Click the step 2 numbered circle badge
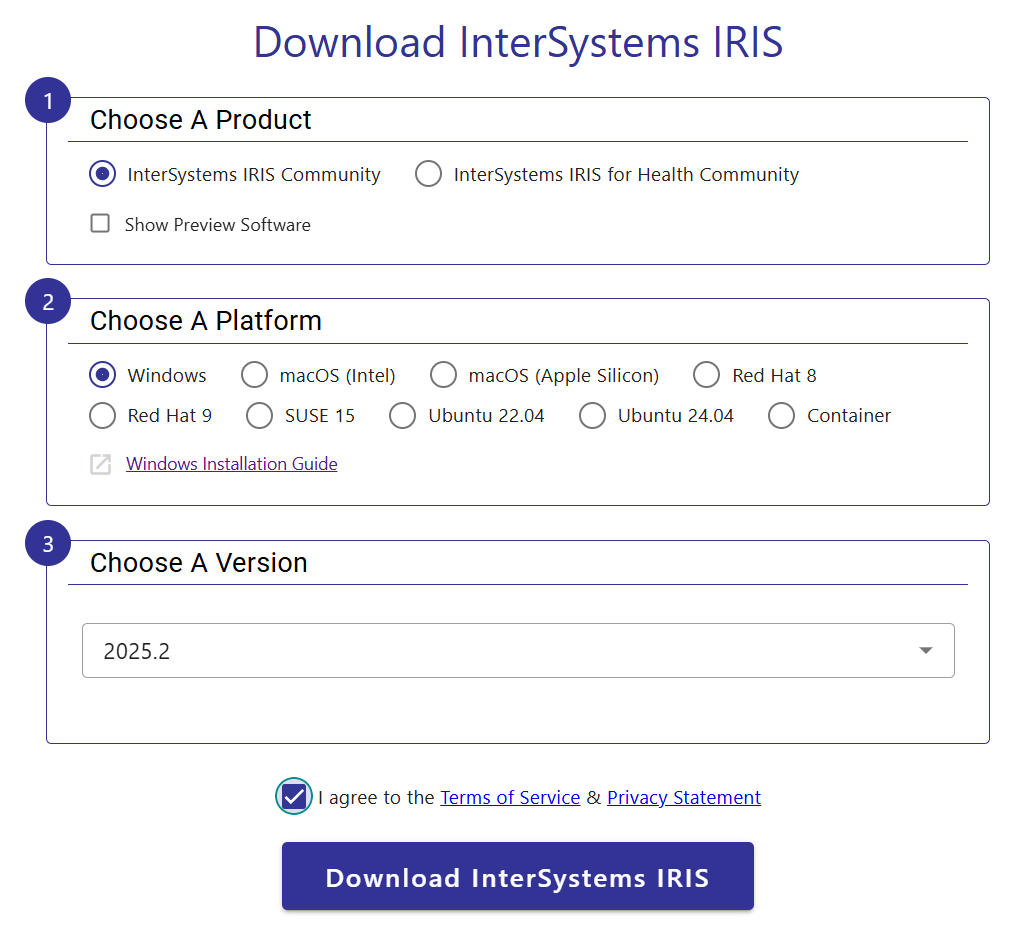This screenshot has height=929, width=1022. (x=47, y=301)
